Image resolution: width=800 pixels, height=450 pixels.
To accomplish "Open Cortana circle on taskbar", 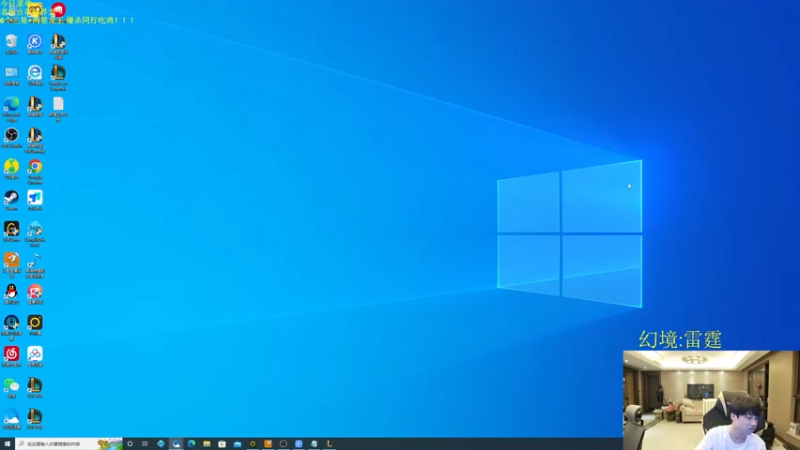I will [x=130, y=444].
